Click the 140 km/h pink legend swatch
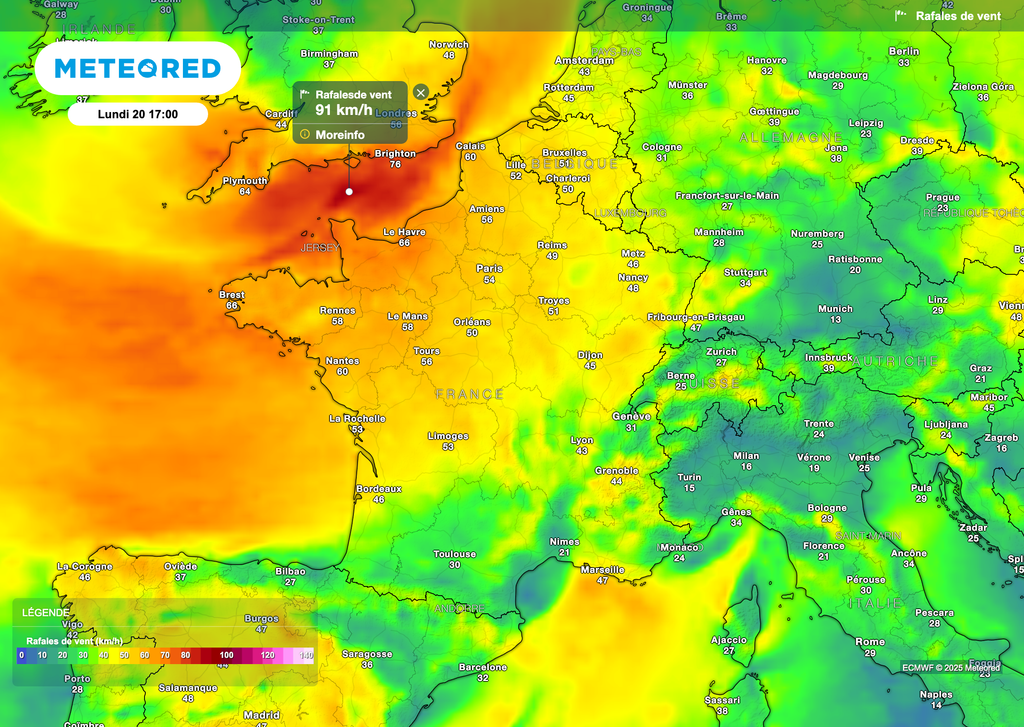The width and height of the screenshot is (1024, 727). pyautogui.click(x=306, y=655)
